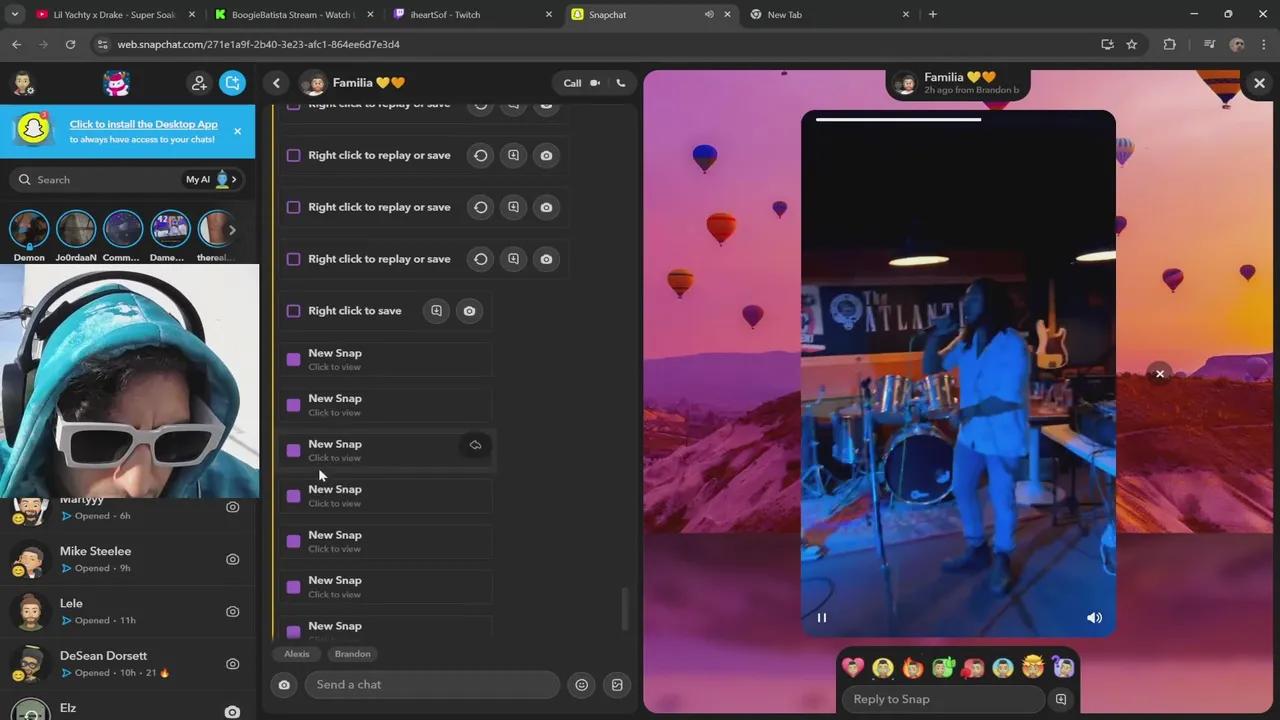This screenshot has width=1280, height=720.
Task: Open the camera button next to 'Send a chat'
Action: (x=284, y=685)
